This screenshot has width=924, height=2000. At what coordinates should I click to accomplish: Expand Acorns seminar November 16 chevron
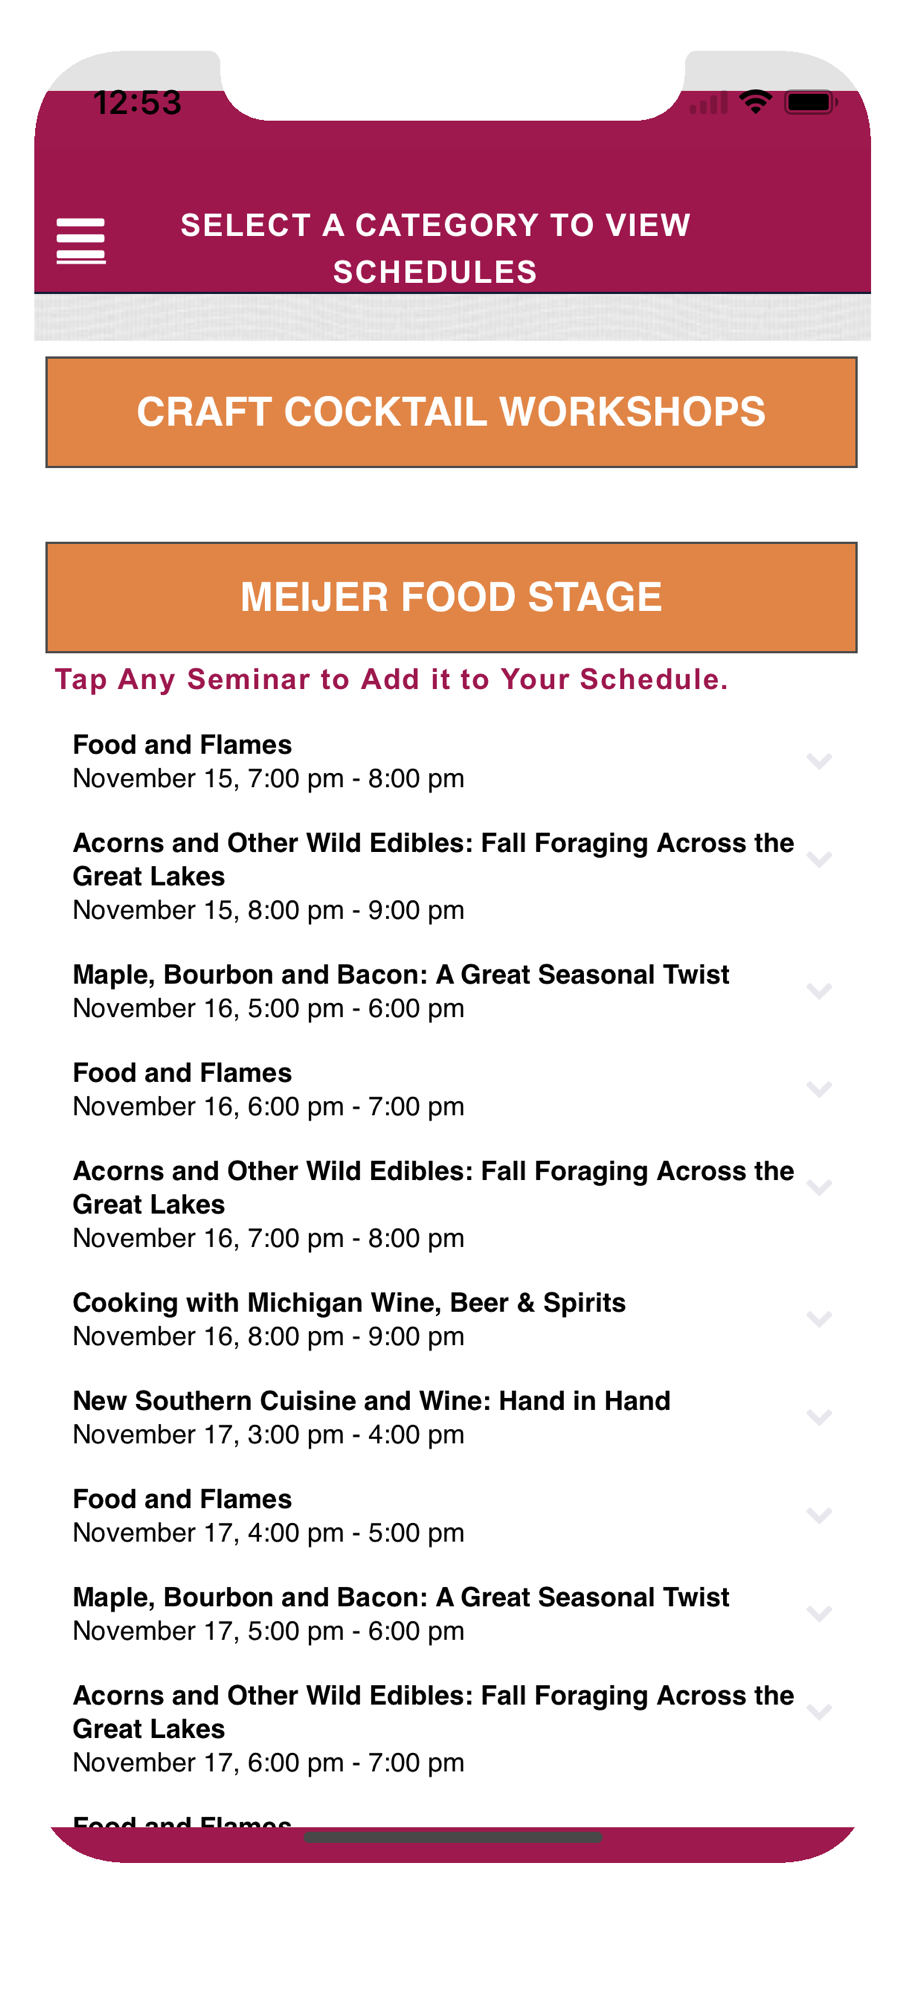click(x=819, y=1188)
